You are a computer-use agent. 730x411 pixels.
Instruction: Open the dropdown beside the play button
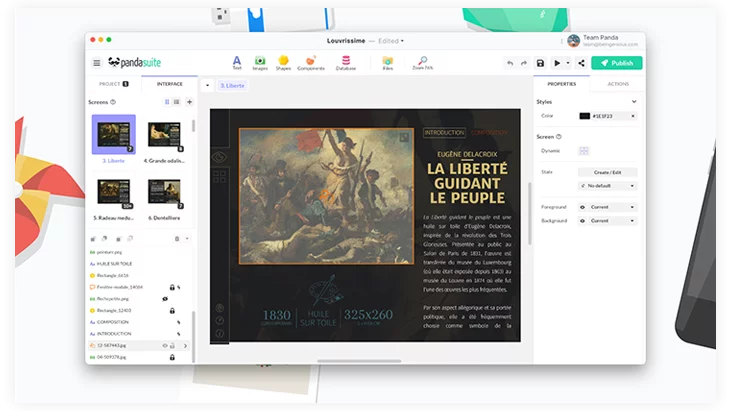coord(568,63)
